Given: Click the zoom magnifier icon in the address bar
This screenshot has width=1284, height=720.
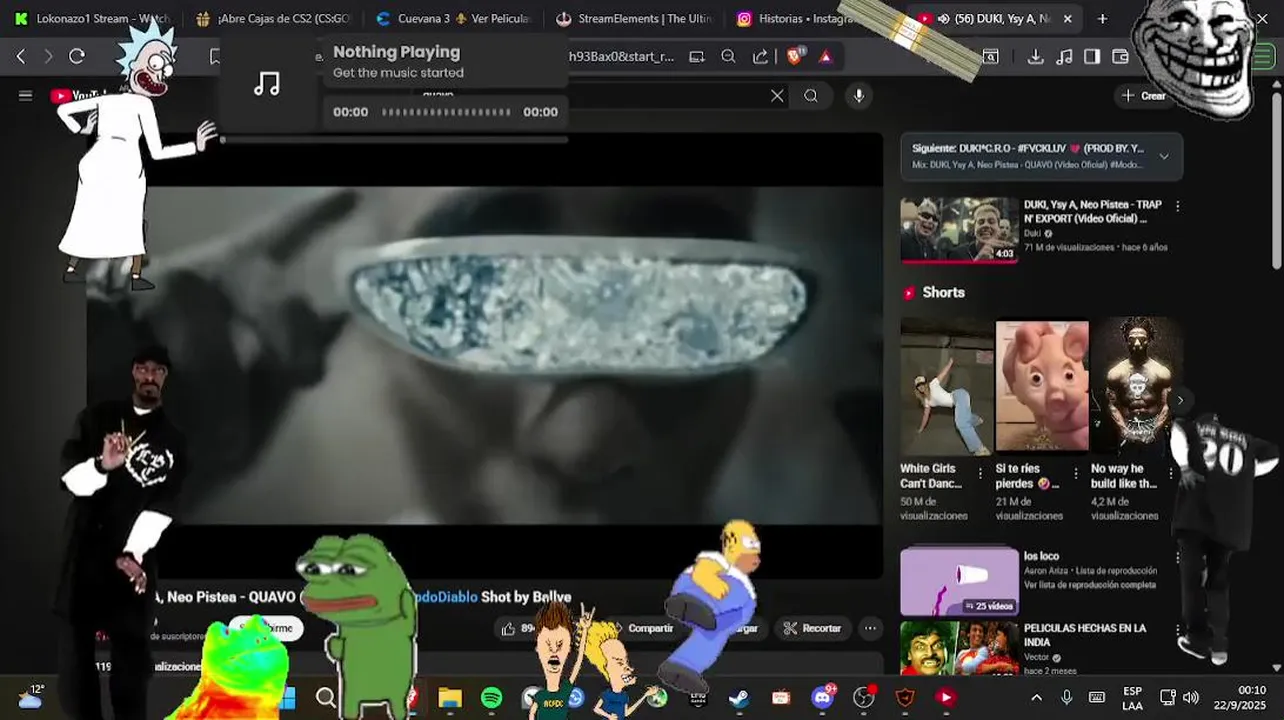Looking at the screenshot, I should click(728, 57).
